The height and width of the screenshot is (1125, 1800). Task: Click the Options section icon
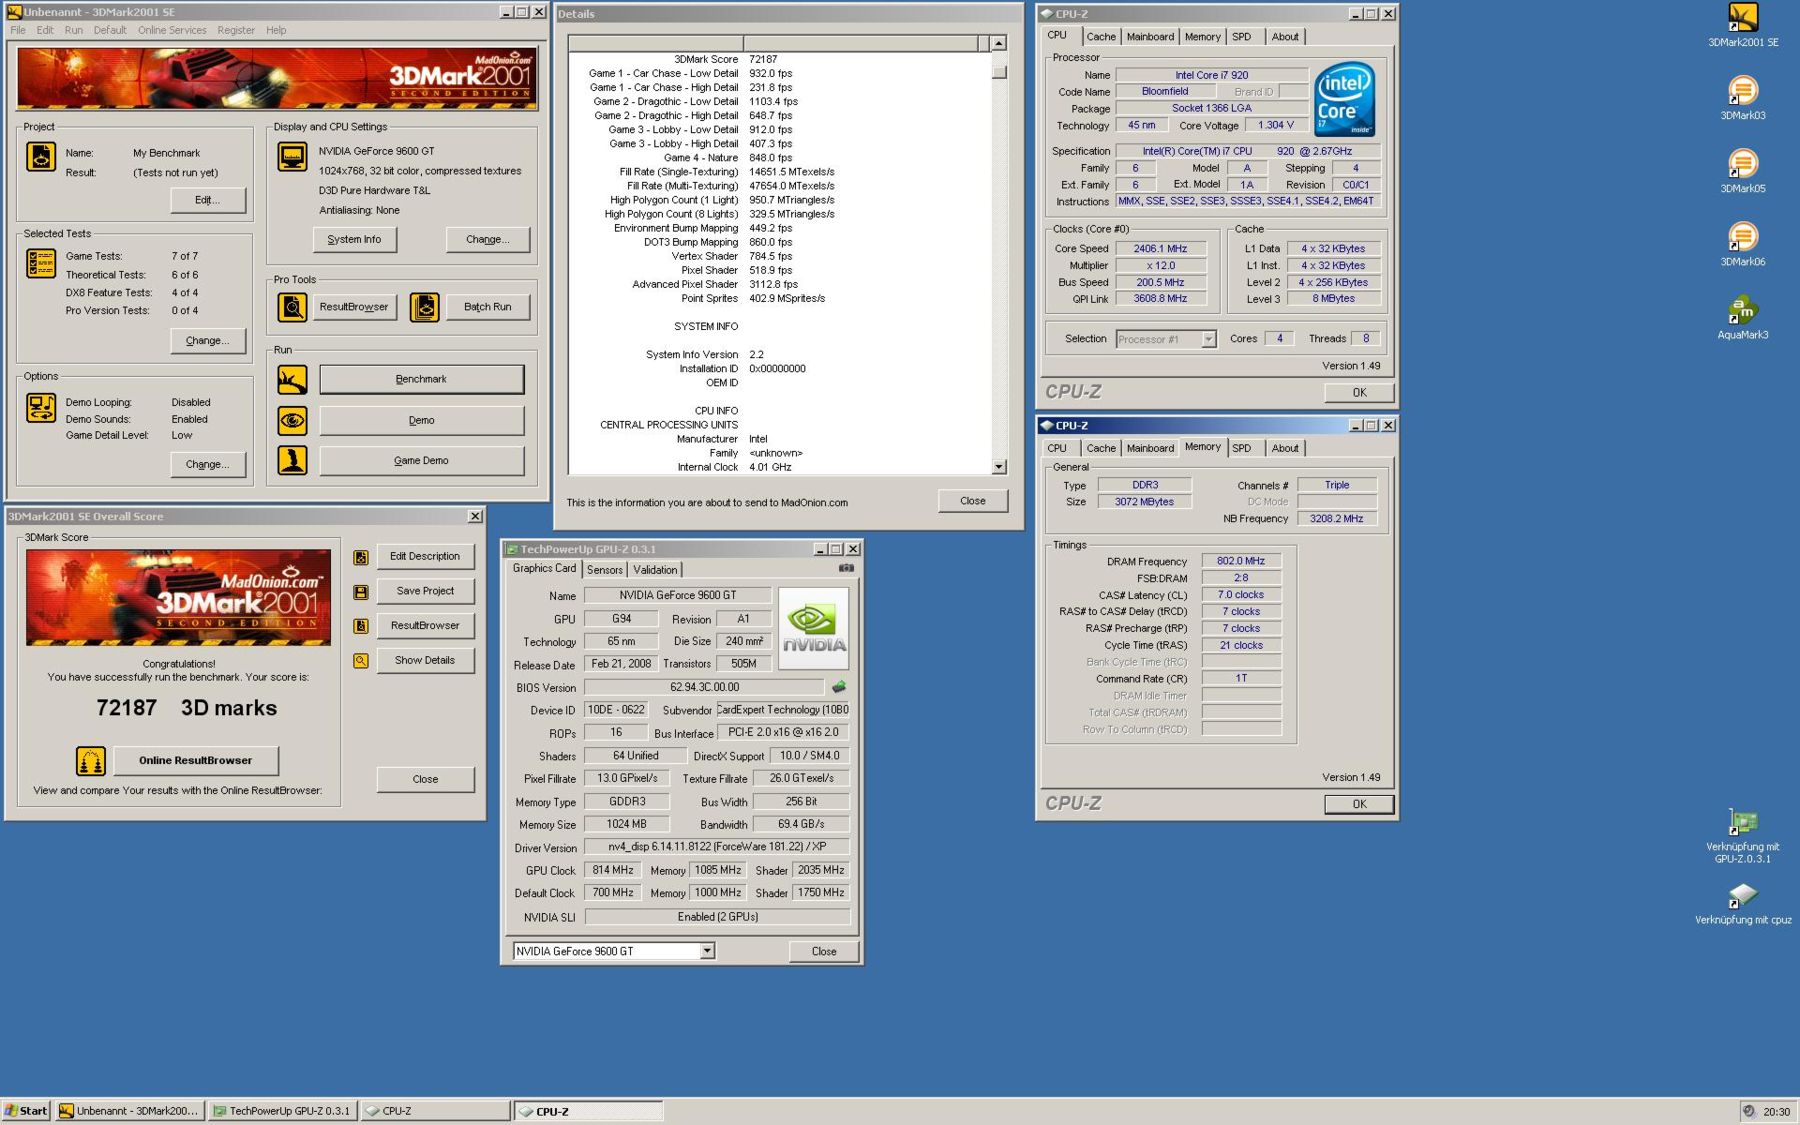(x=41, y=408)
